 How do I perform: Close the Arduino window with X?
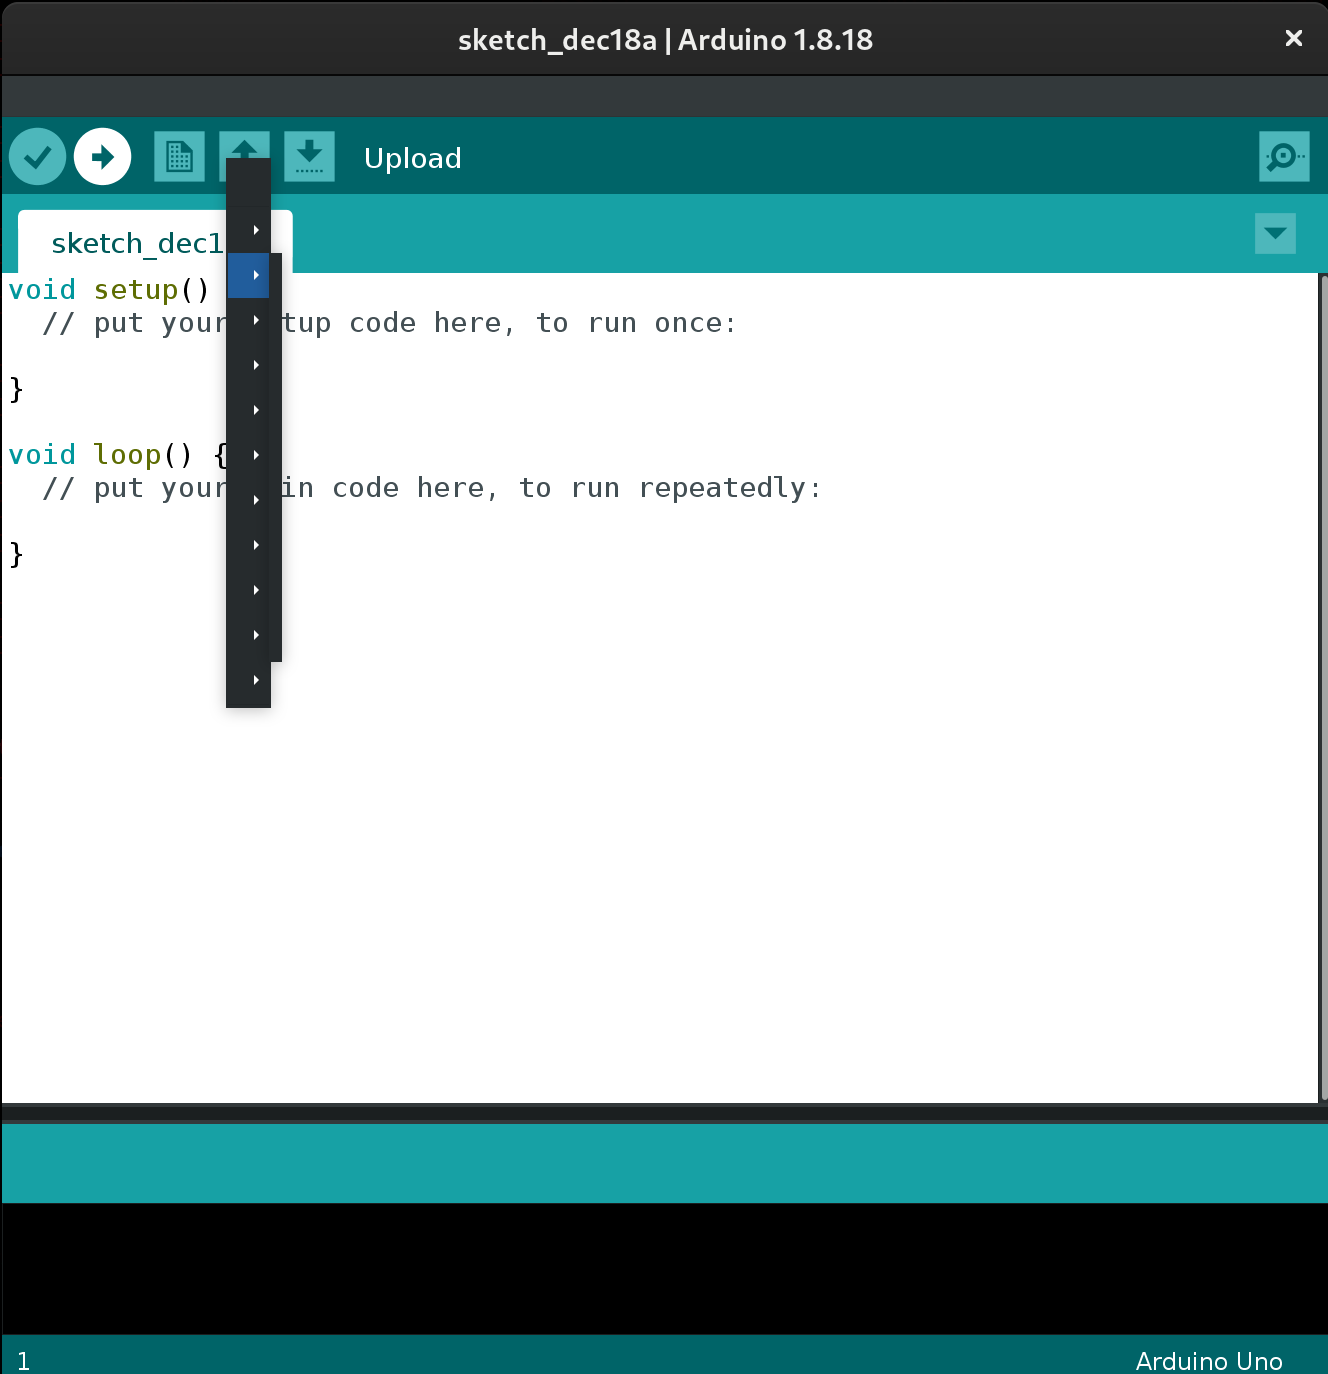1293,38
